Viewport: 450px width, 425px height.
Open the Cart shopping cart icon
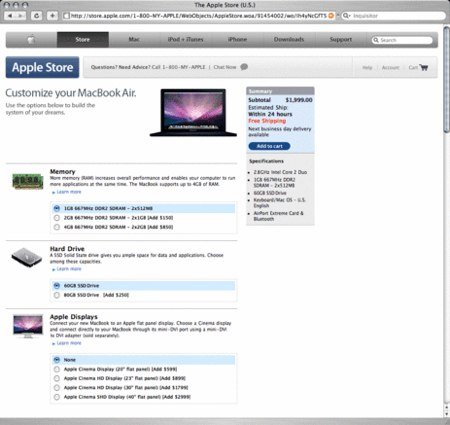[x=424, y=67]
